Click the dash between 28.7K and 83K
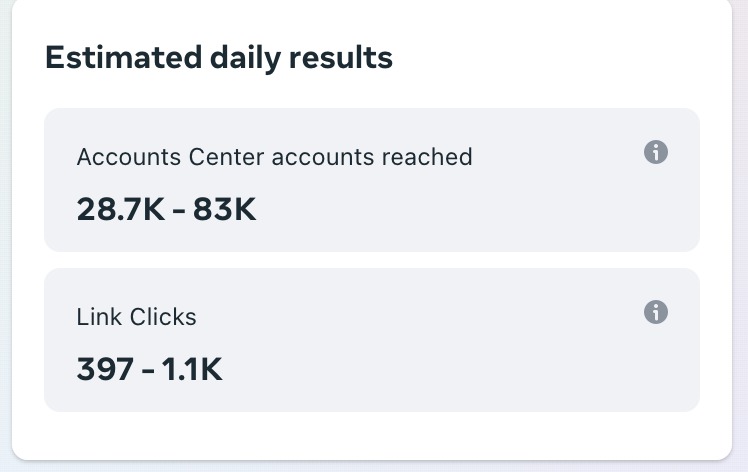Viewport: 748px width, 472px height. click(x=179, y=211)
